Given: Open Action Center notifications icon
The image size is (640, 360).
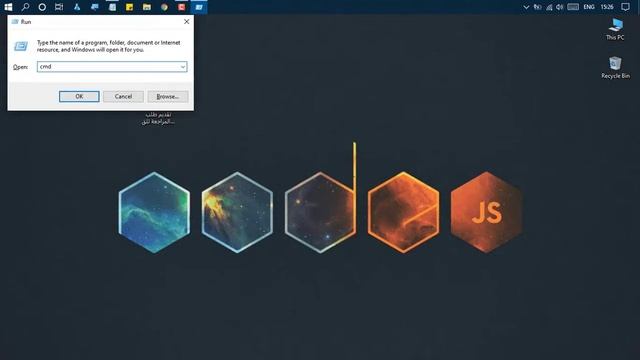Looking at the screenshot, I should (625, 7).
